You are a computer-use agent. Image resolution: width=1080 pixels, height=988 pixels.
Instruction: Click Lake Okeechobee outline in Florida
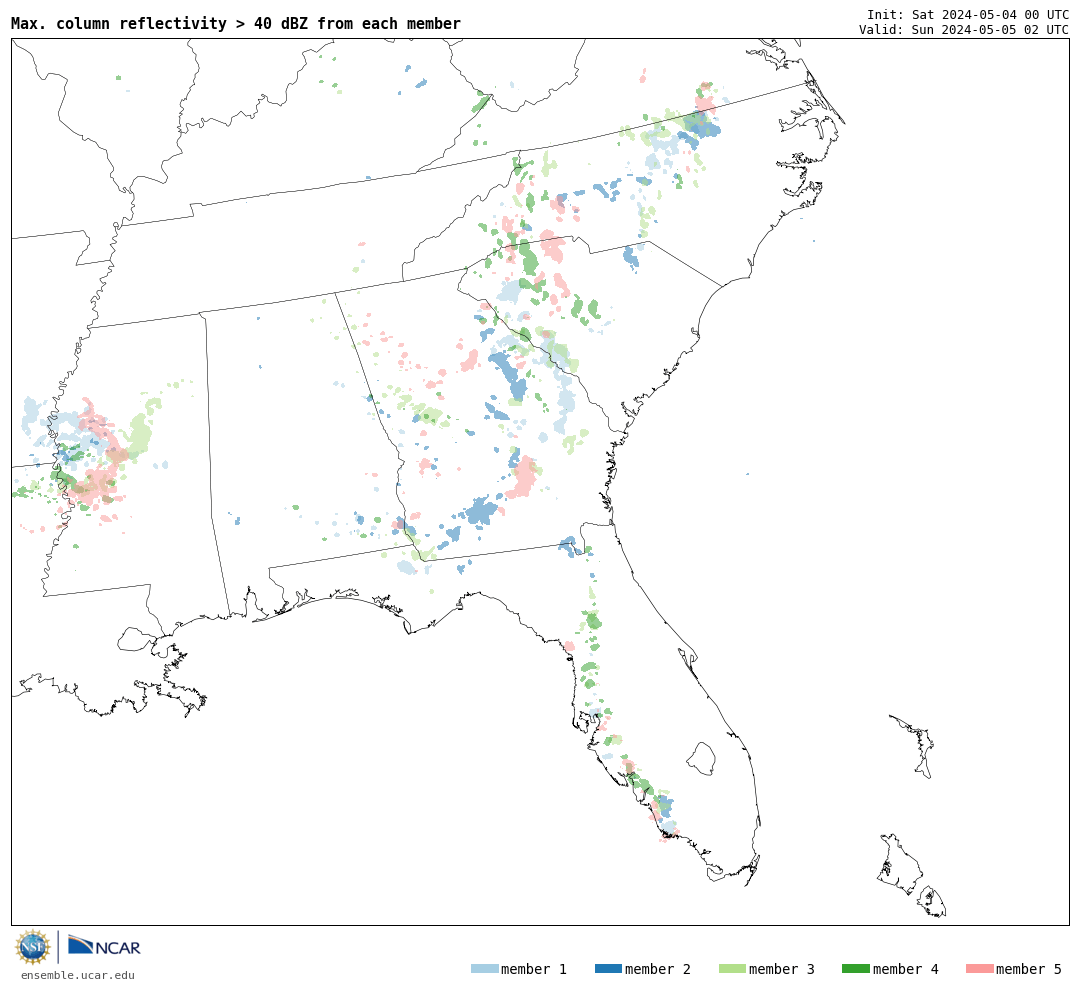pos(701,759)
